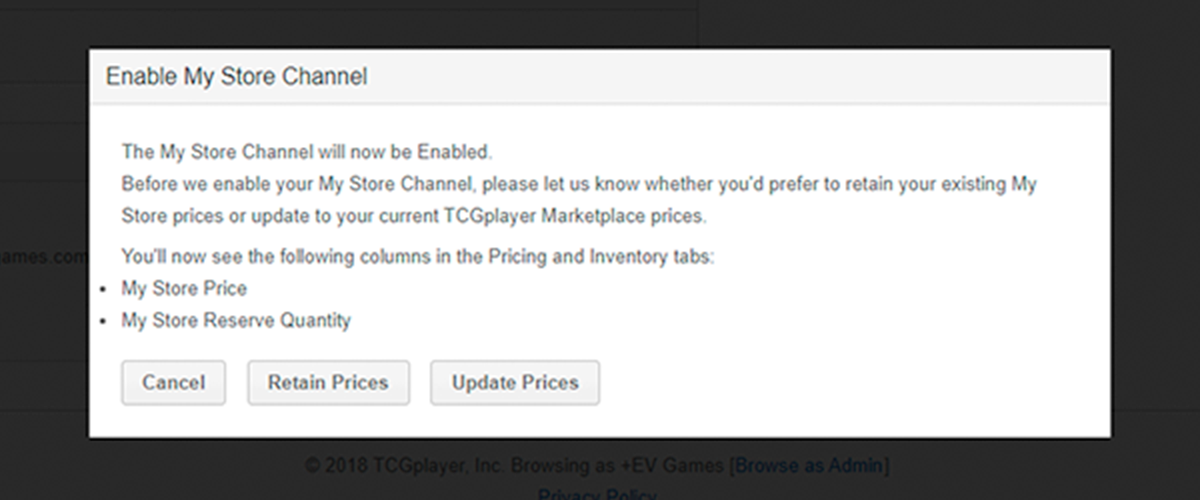
Task: Click the bullet beside 'My Store Price'
Action: (x=105, y=289)
